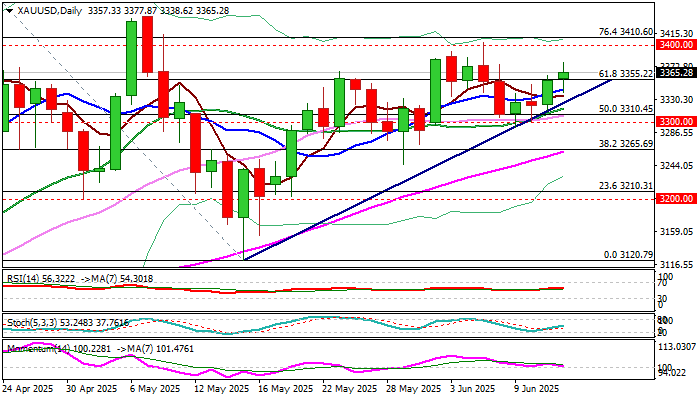Select the Stoch(5,3,3) indicator label
The height and width of the screenshot is (400, 700).
pyautogui.click(x=32, y=323)
